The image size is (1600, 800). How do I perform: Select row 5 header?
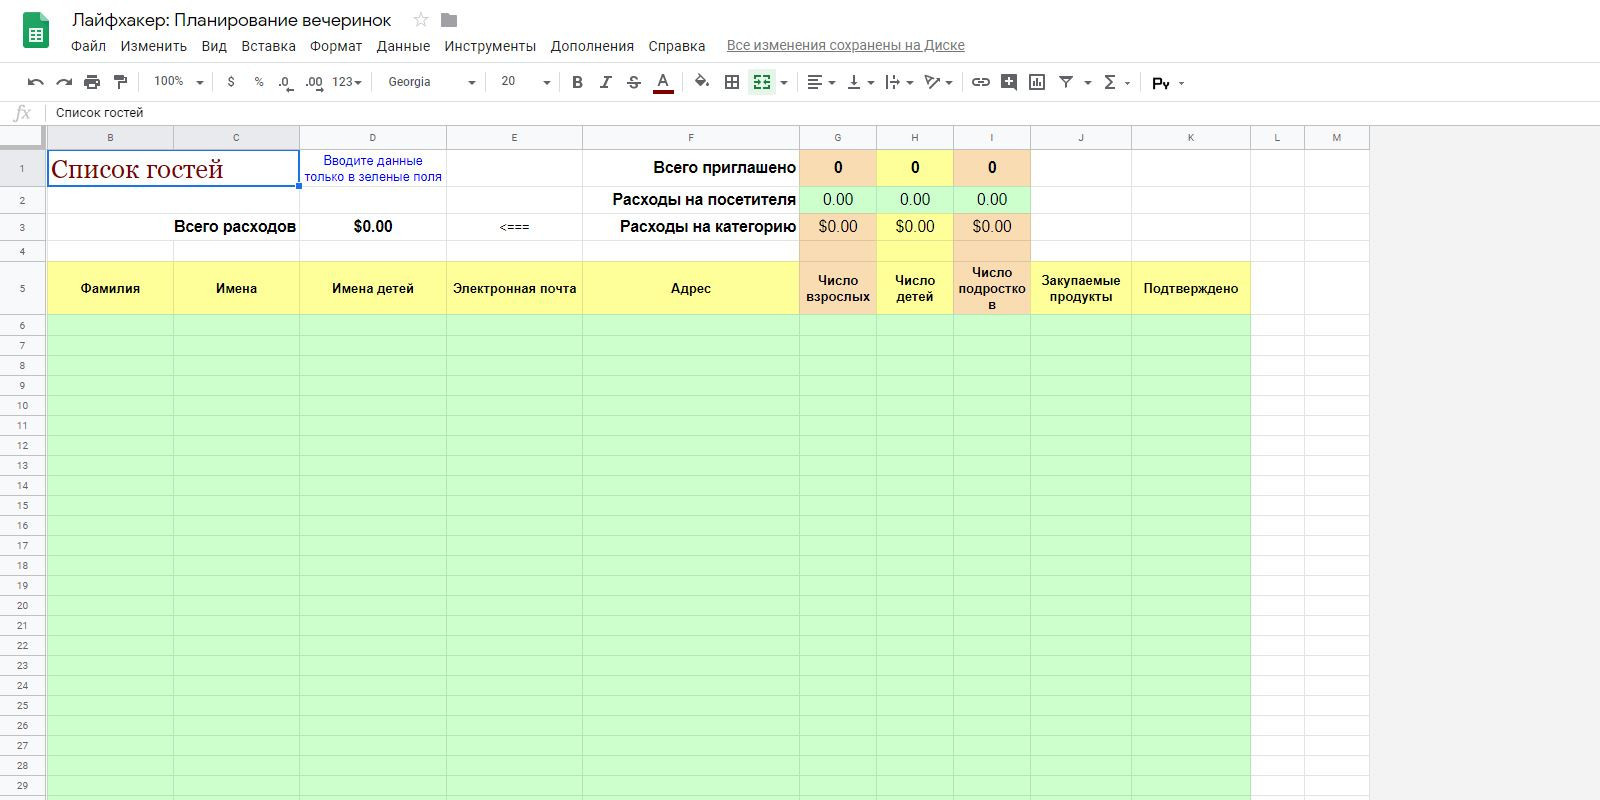click(23, 288)
